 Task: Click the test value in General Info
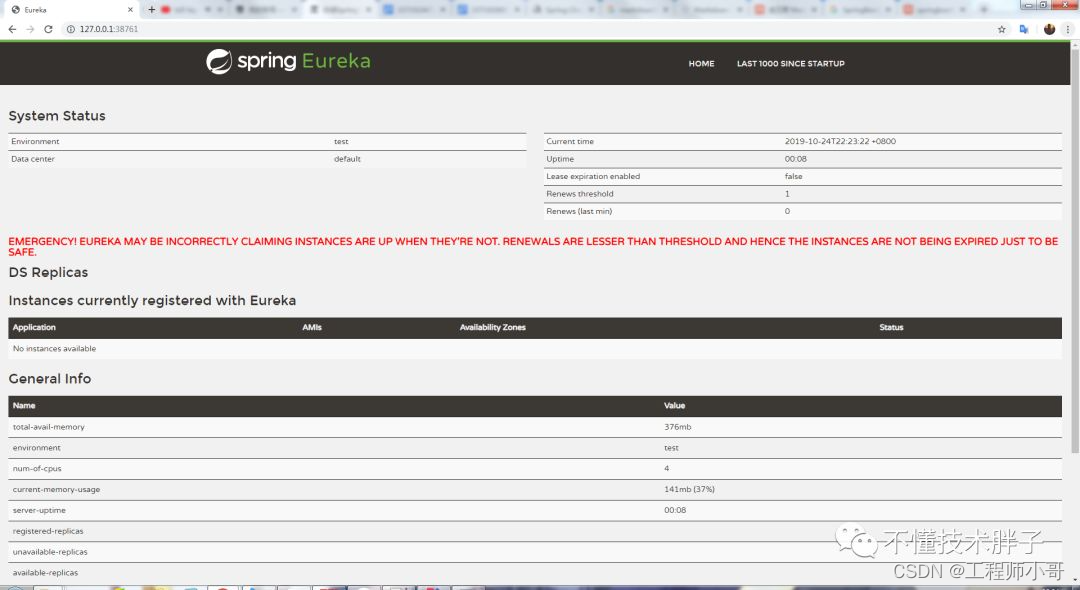coord(672,447)
